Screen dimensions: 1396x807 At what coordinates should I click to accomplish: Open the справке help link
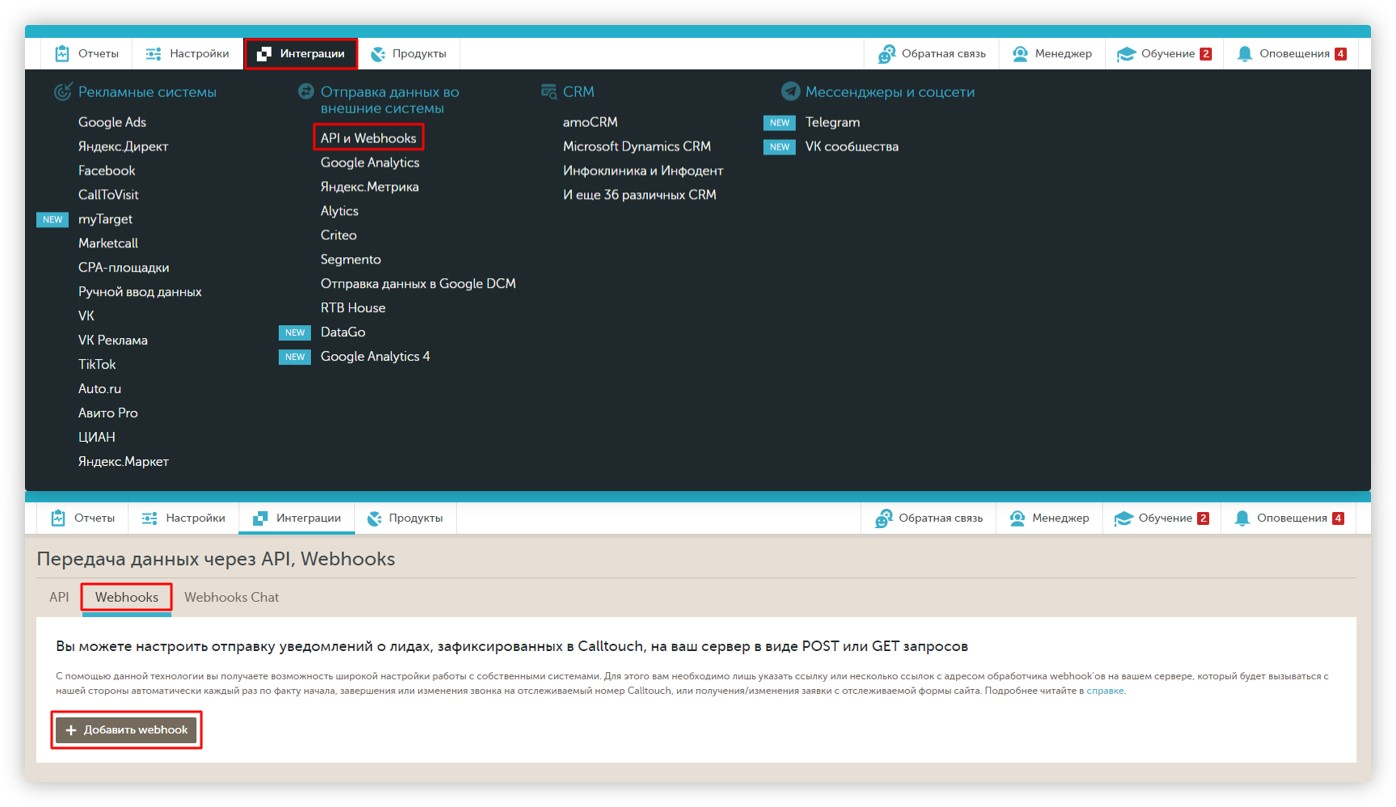tap(1105, 691)
